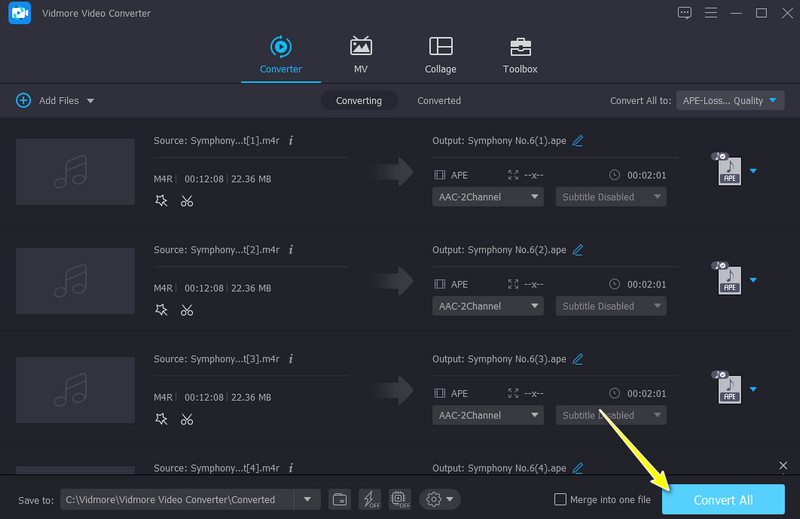Open the MV tab
The width and height of the screenshot is (800, 519).
click(x=360, y=55)
